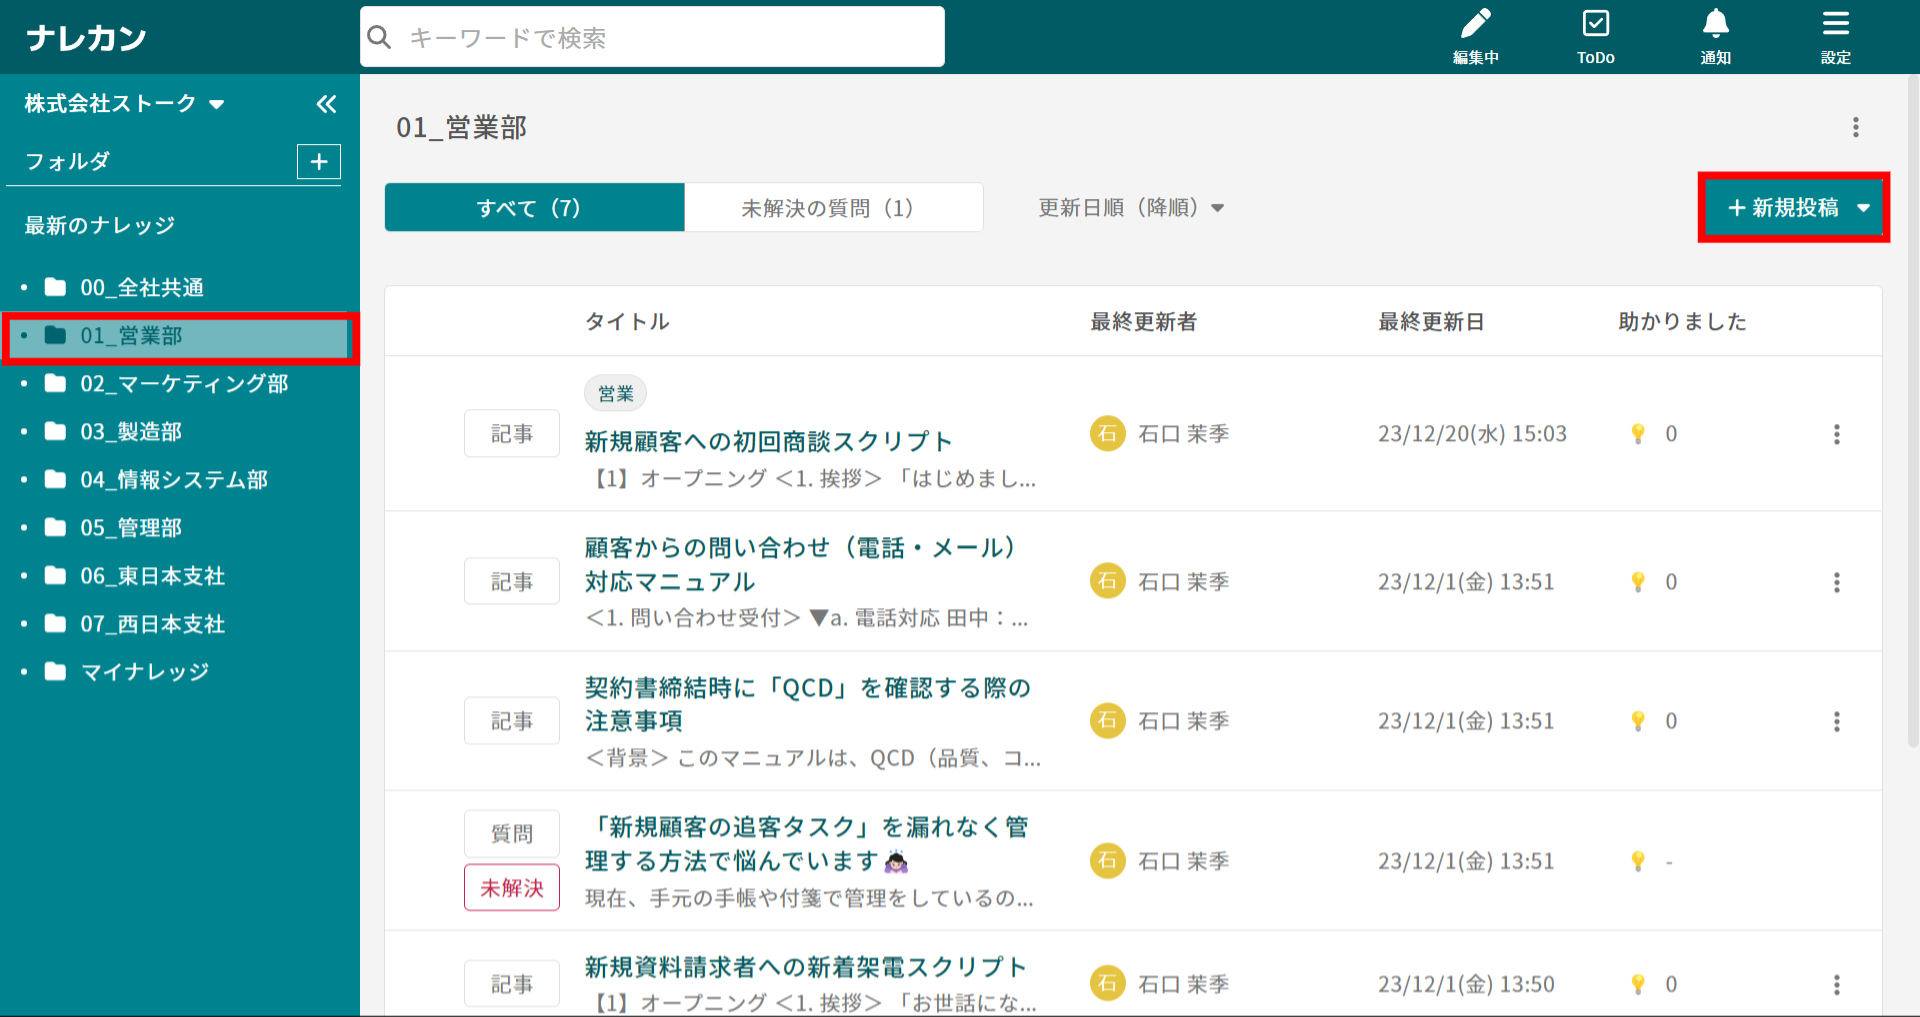Open the 編集中 pencil icon
The height and width of the screenshot is (1017, 1920).
pos(1475,36)
